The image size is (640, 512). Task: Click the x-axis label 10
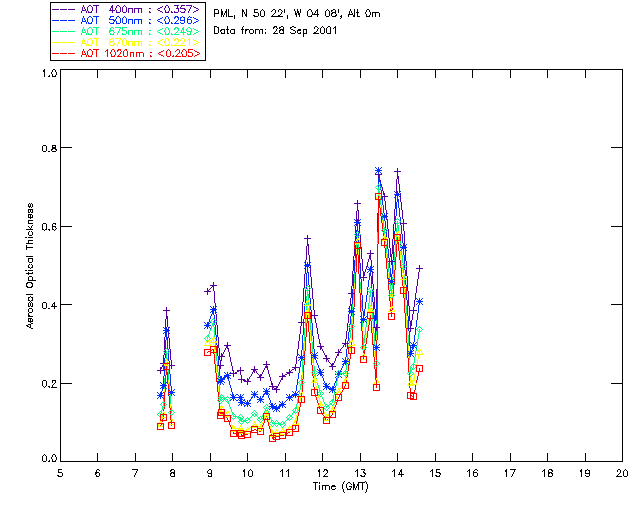[247, 473]
